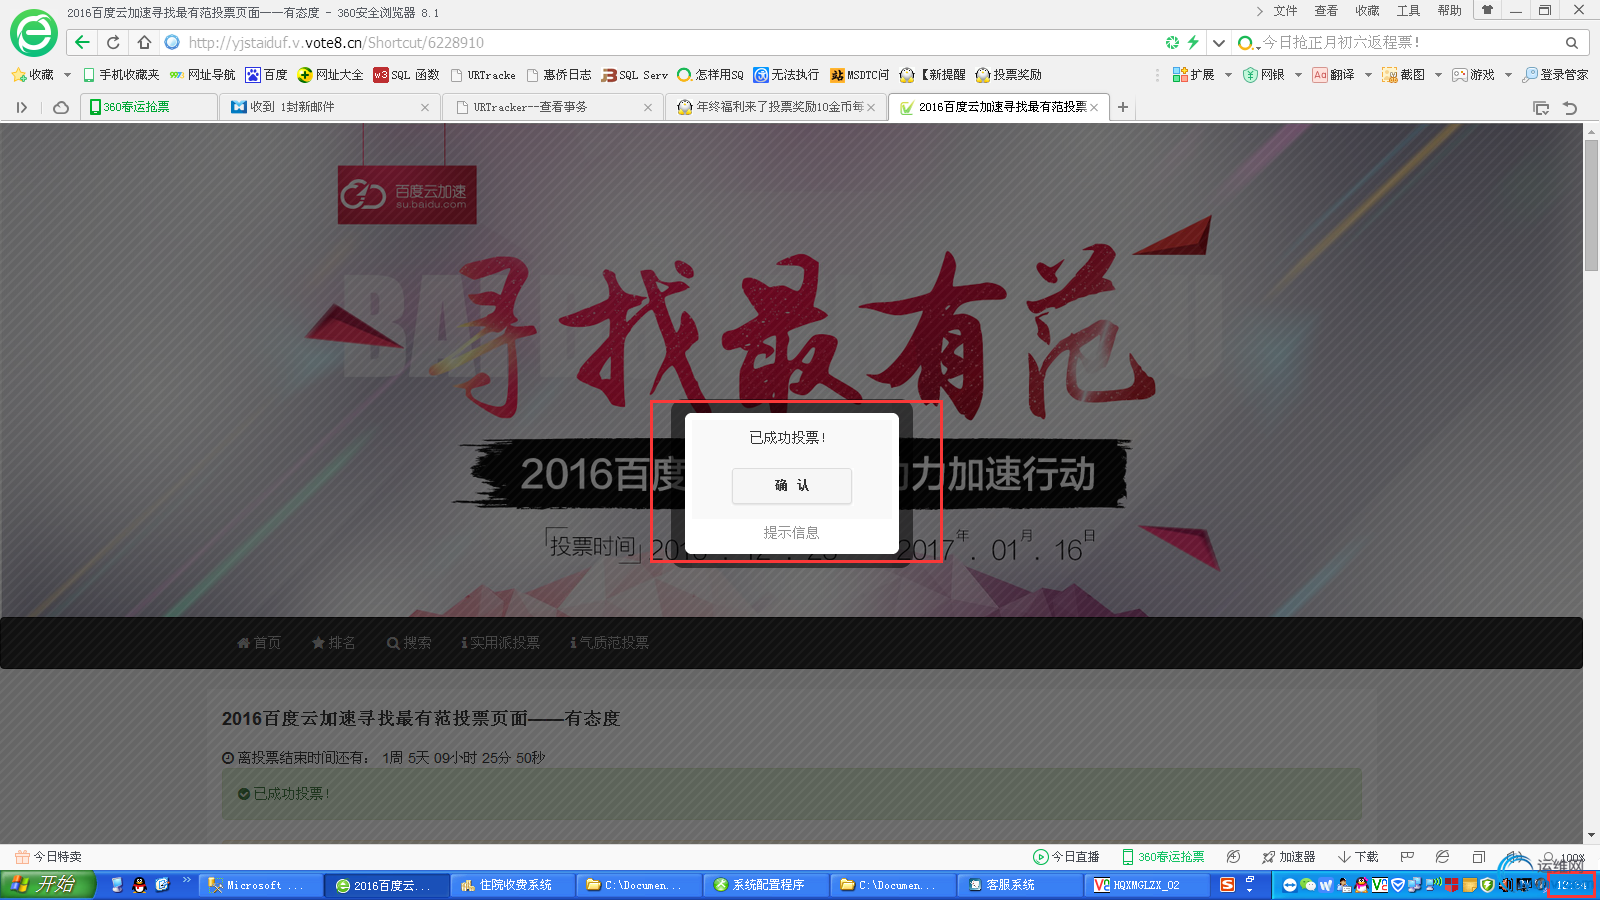
Task: Reload the page with the refresh icon
Action: 113,42
